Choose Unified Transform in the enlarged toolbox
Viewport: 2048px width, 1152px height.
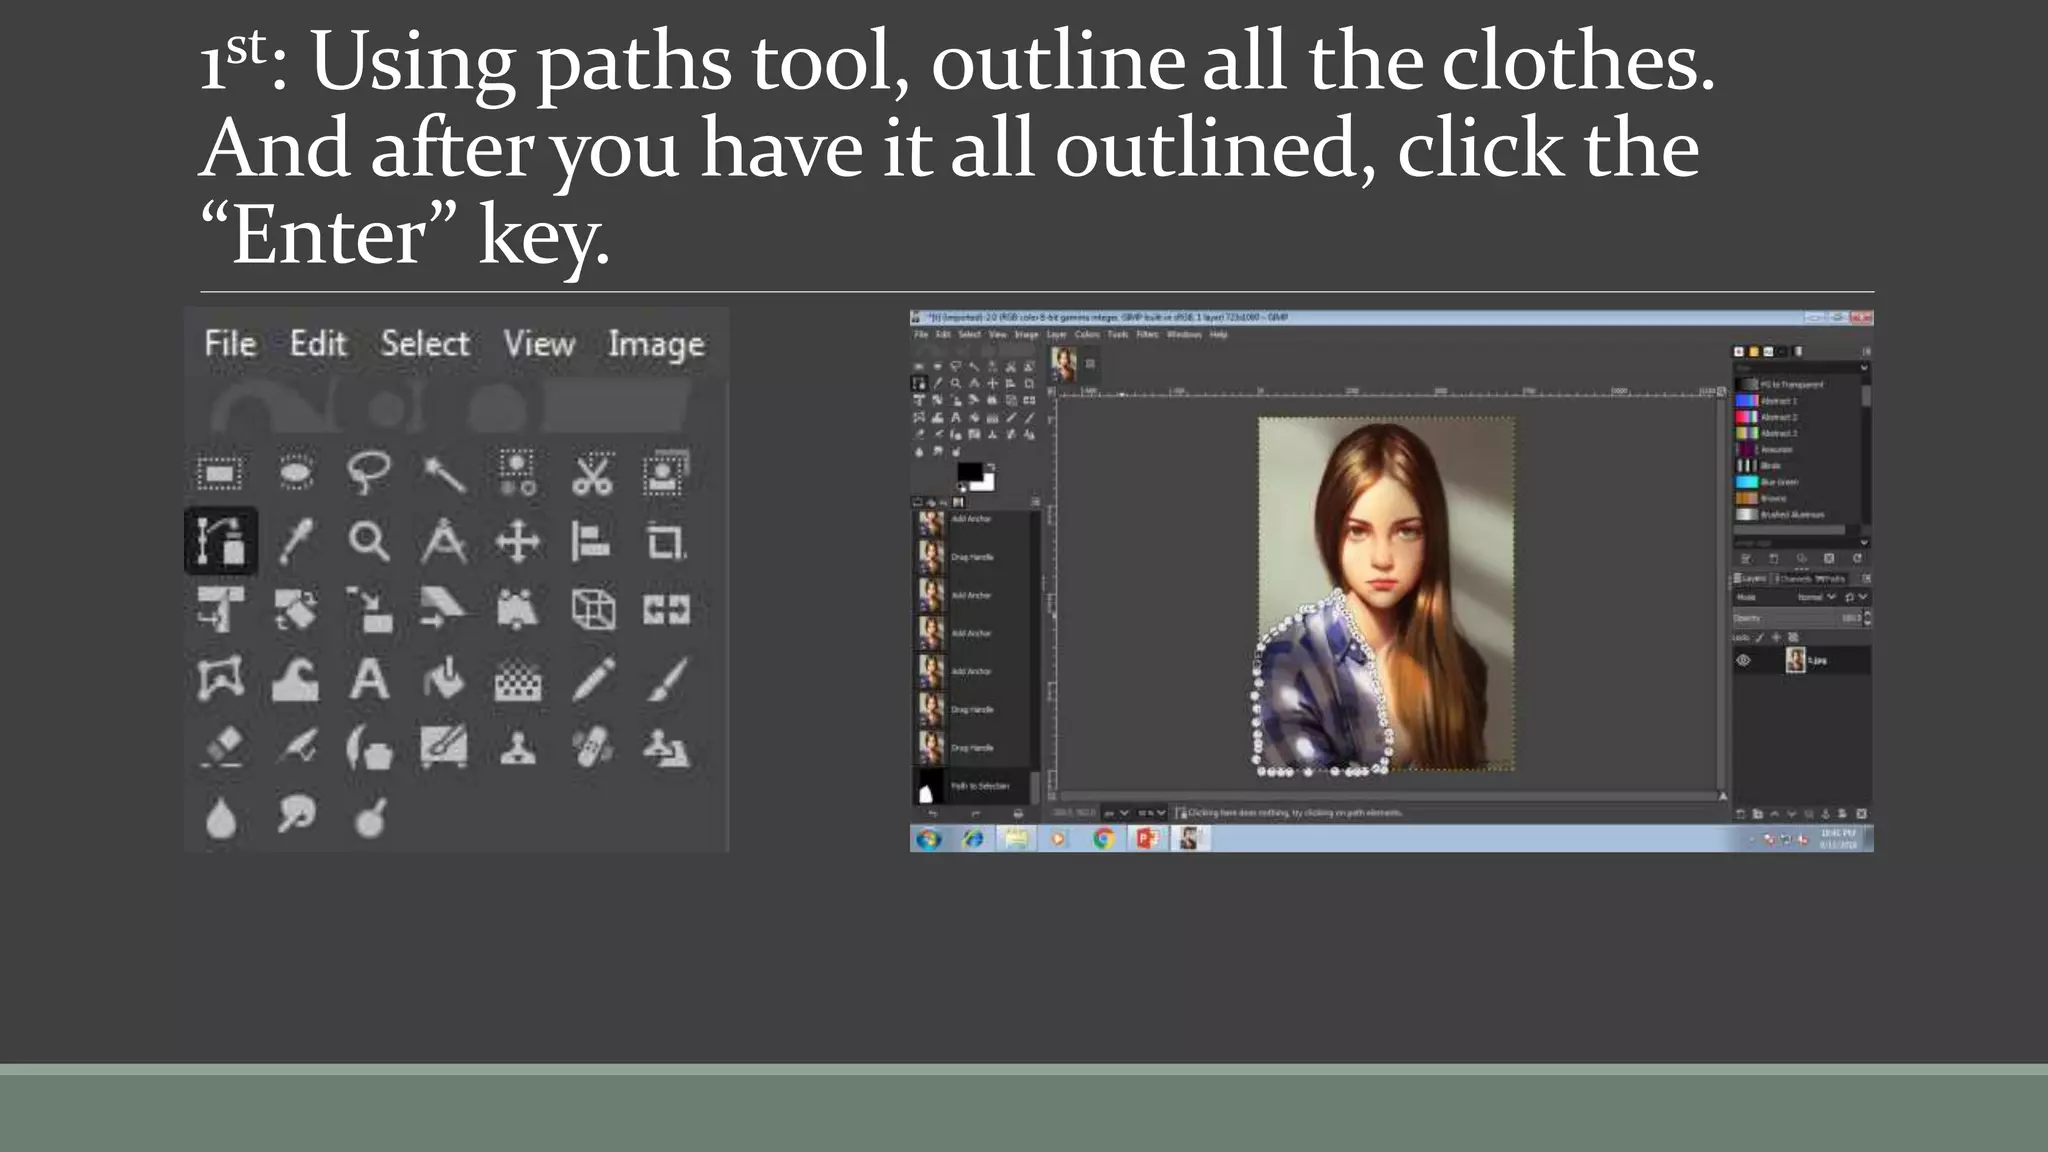[220, 609]
